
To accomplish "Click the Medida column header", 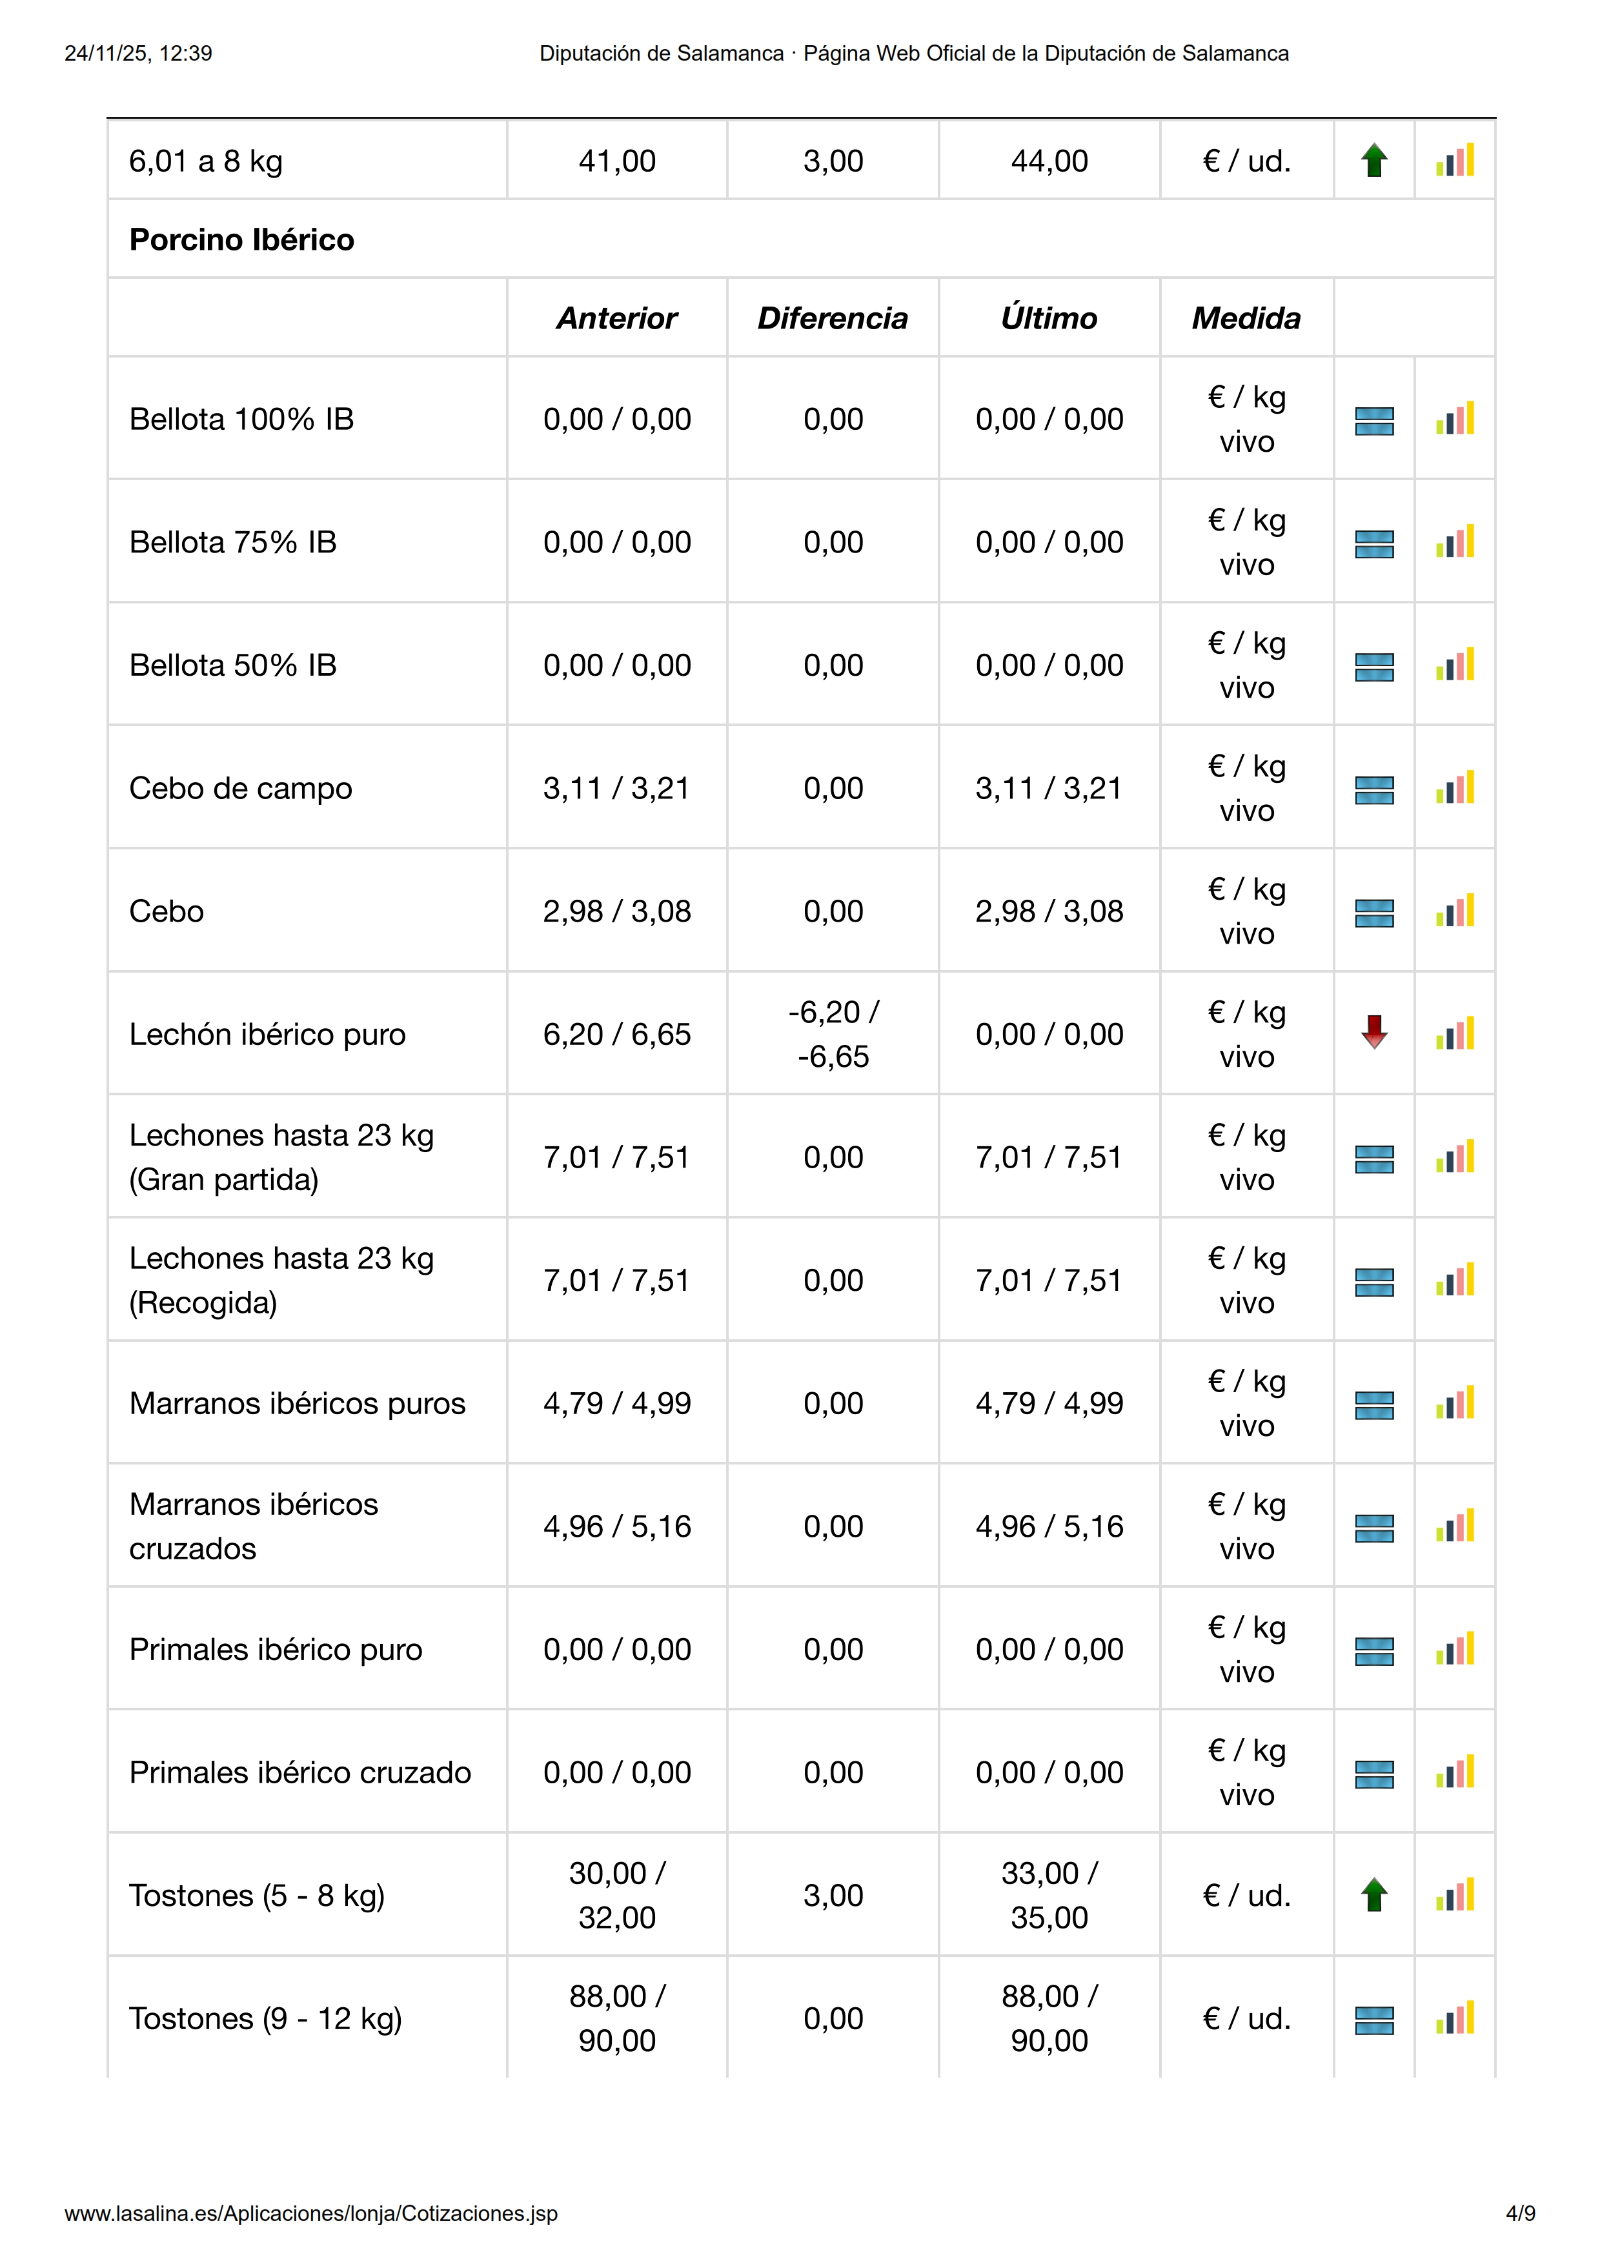I will (x=1246, y=318).
